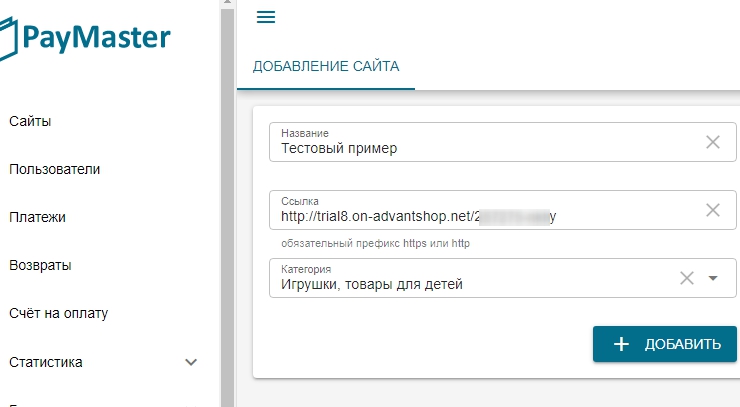The height and width of the screenshot is (407, 740).
Task: Open the Платежи sidebar item
Action: tap(37, 218)
